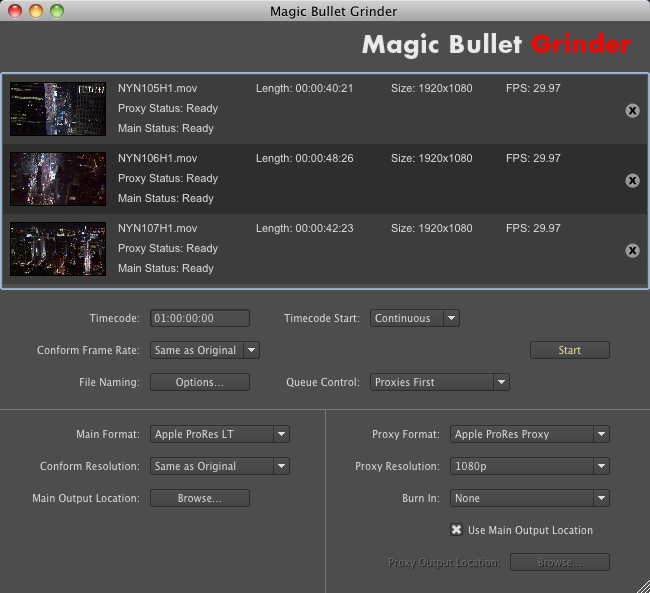Viewport: 650px width, 593px height.
Task: Open the Main Format dropdown
Action: pos(220,434)
